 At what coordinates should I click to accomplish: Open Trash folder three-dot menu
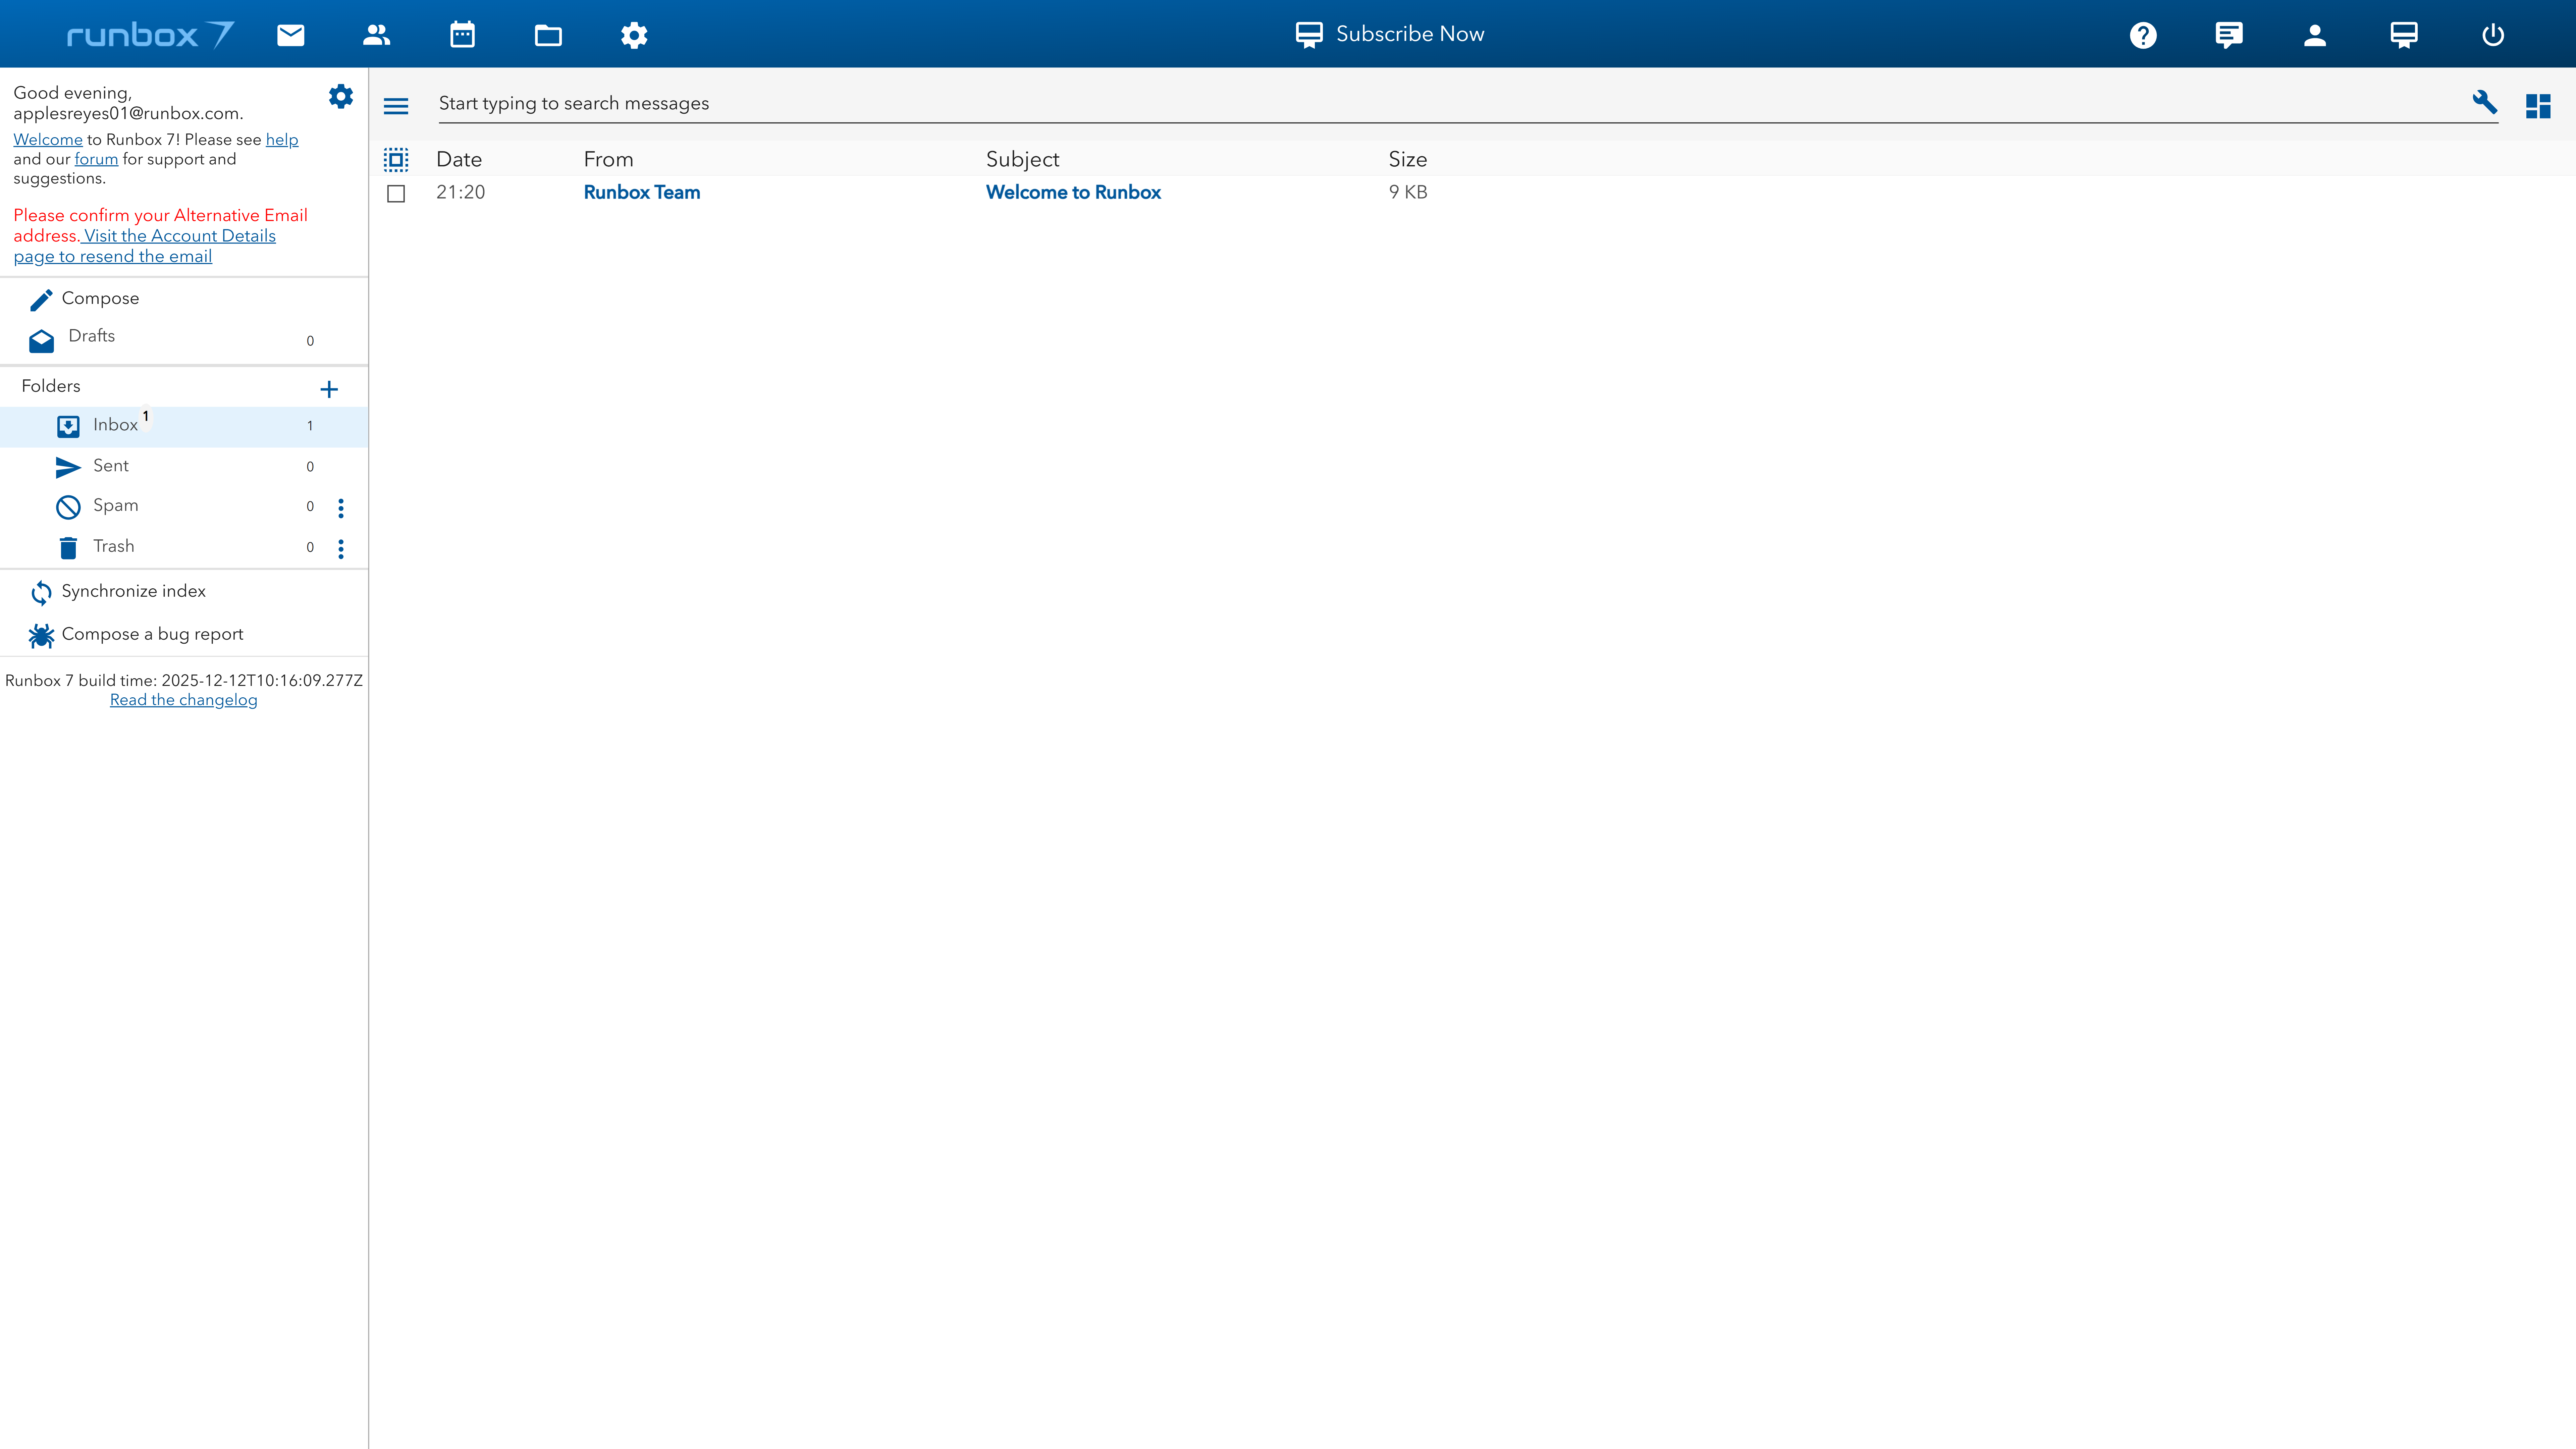click(341, 548)
